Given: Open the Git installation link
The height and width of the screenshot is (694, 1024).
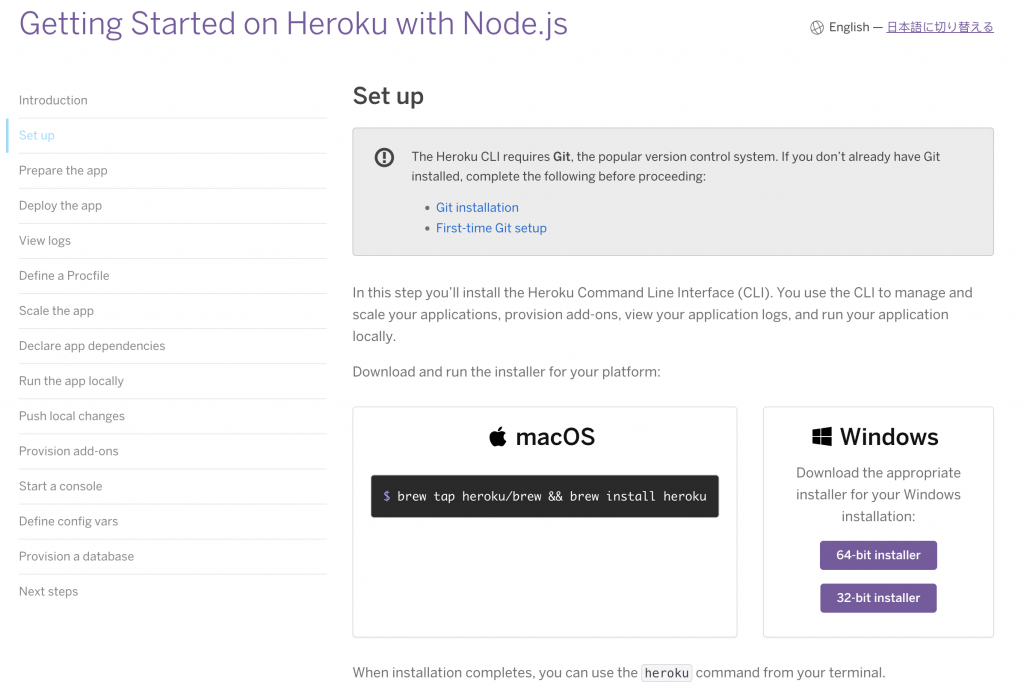Looking at the screenshot, I should click(477, 208).
